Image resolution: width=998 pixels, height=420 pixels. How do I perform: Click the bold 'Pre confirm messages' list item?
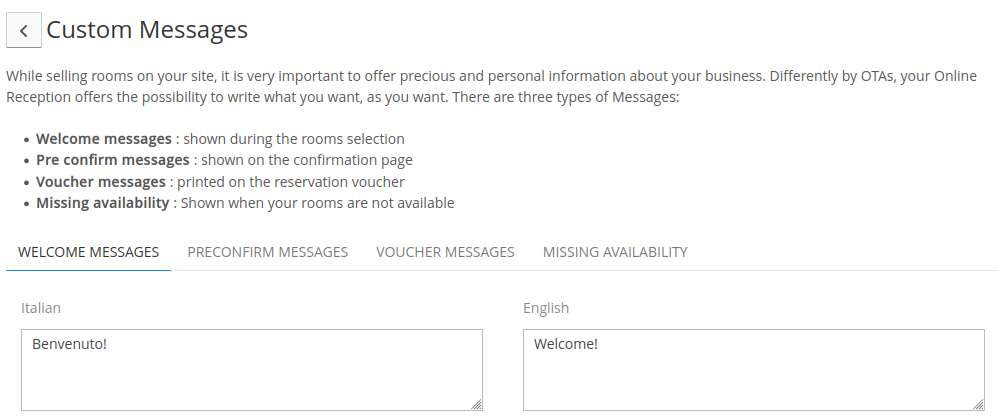click(x=112, y=160)
